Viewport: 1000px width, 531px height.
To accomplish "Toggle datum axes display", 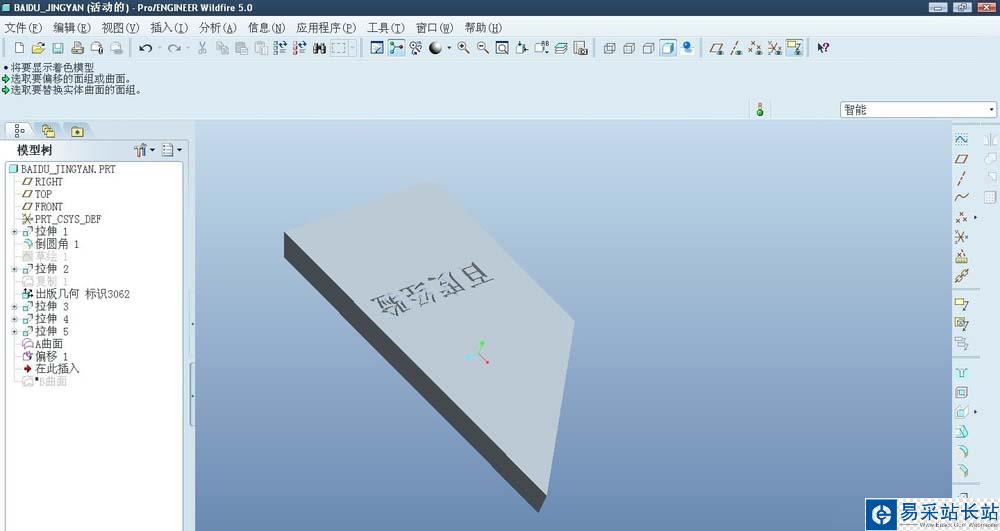I will (x=735, y=48).
